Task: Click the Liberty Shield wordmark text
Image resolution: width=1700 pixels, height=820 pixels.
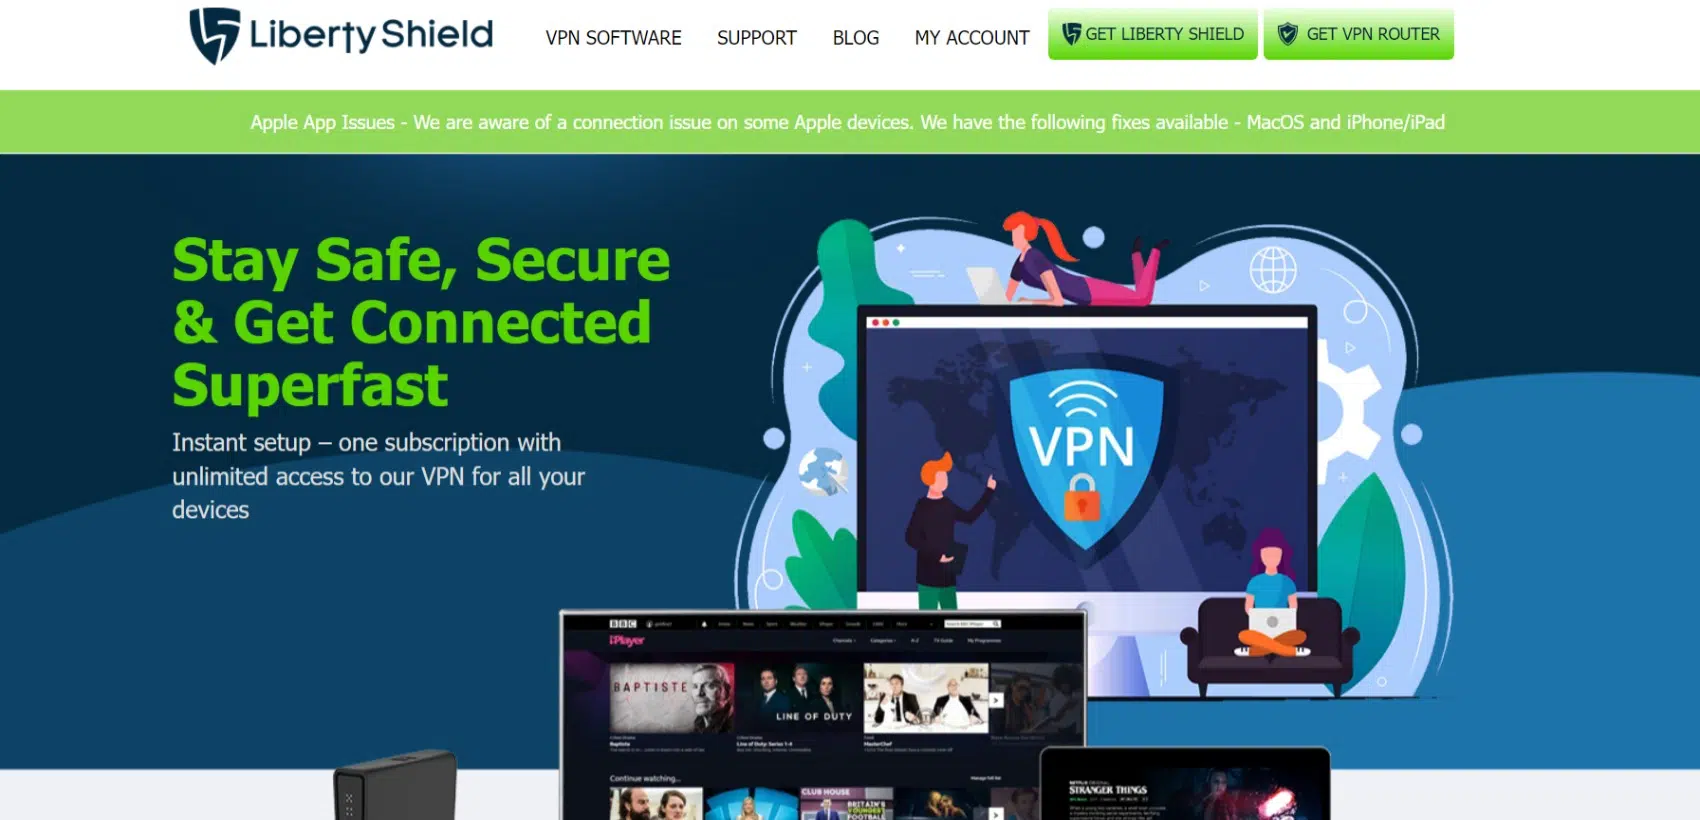Action: click(x=371, y=35)
